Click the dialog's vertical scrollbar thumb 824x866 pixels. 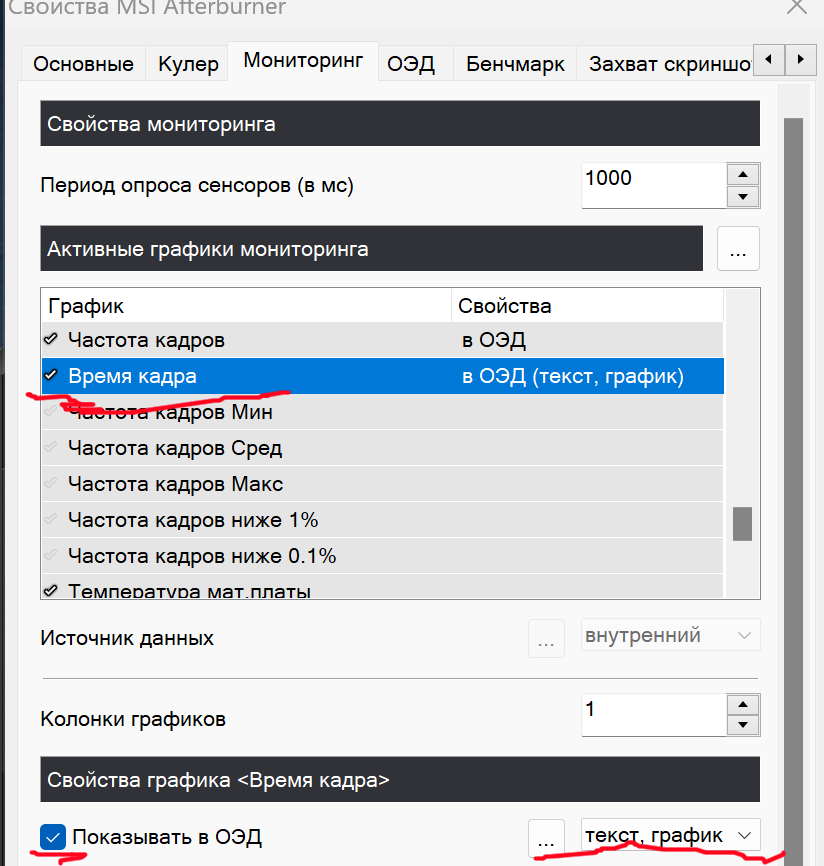[x=793, y=492]
